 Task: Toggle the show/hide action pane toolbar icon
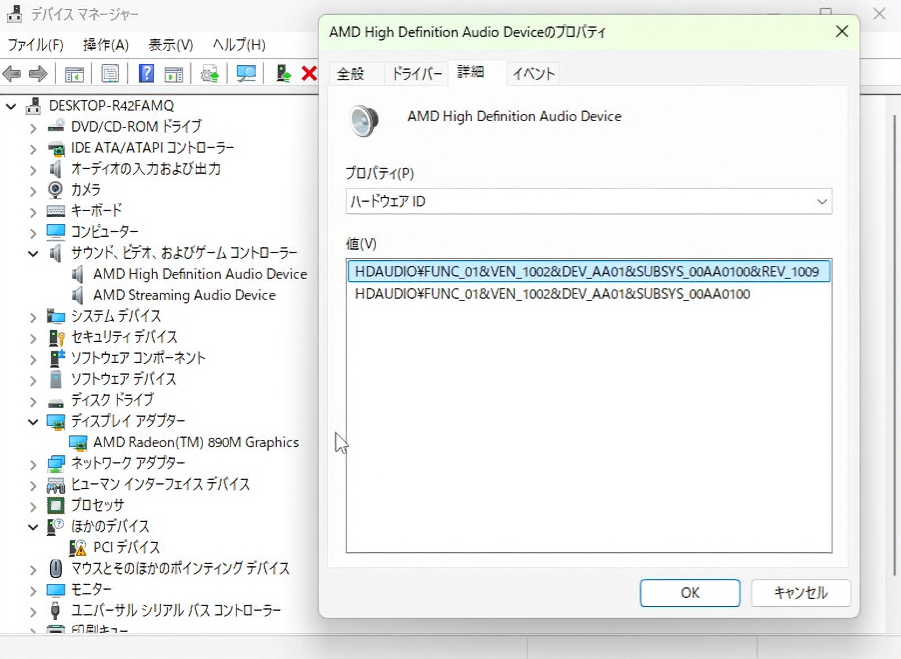coord(174,74)
